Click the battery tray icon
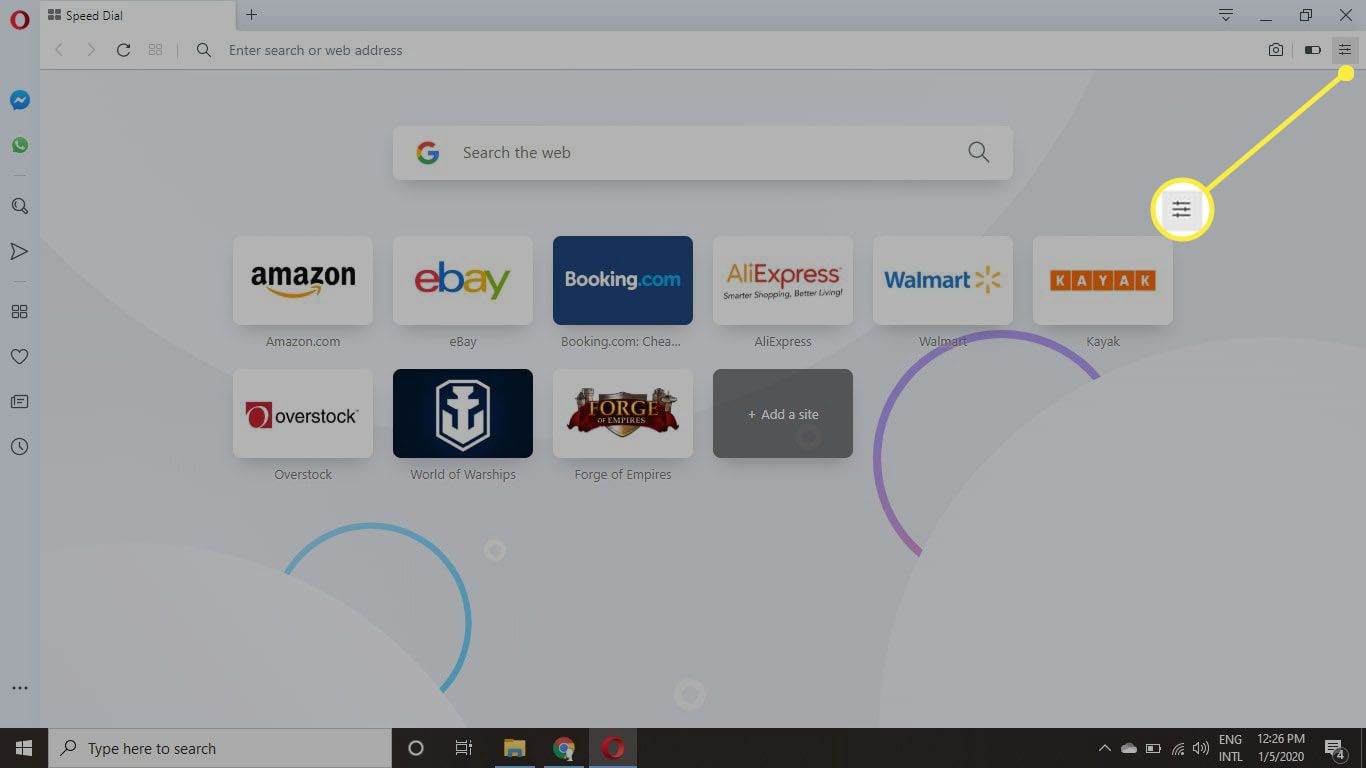 [1153, 748]
